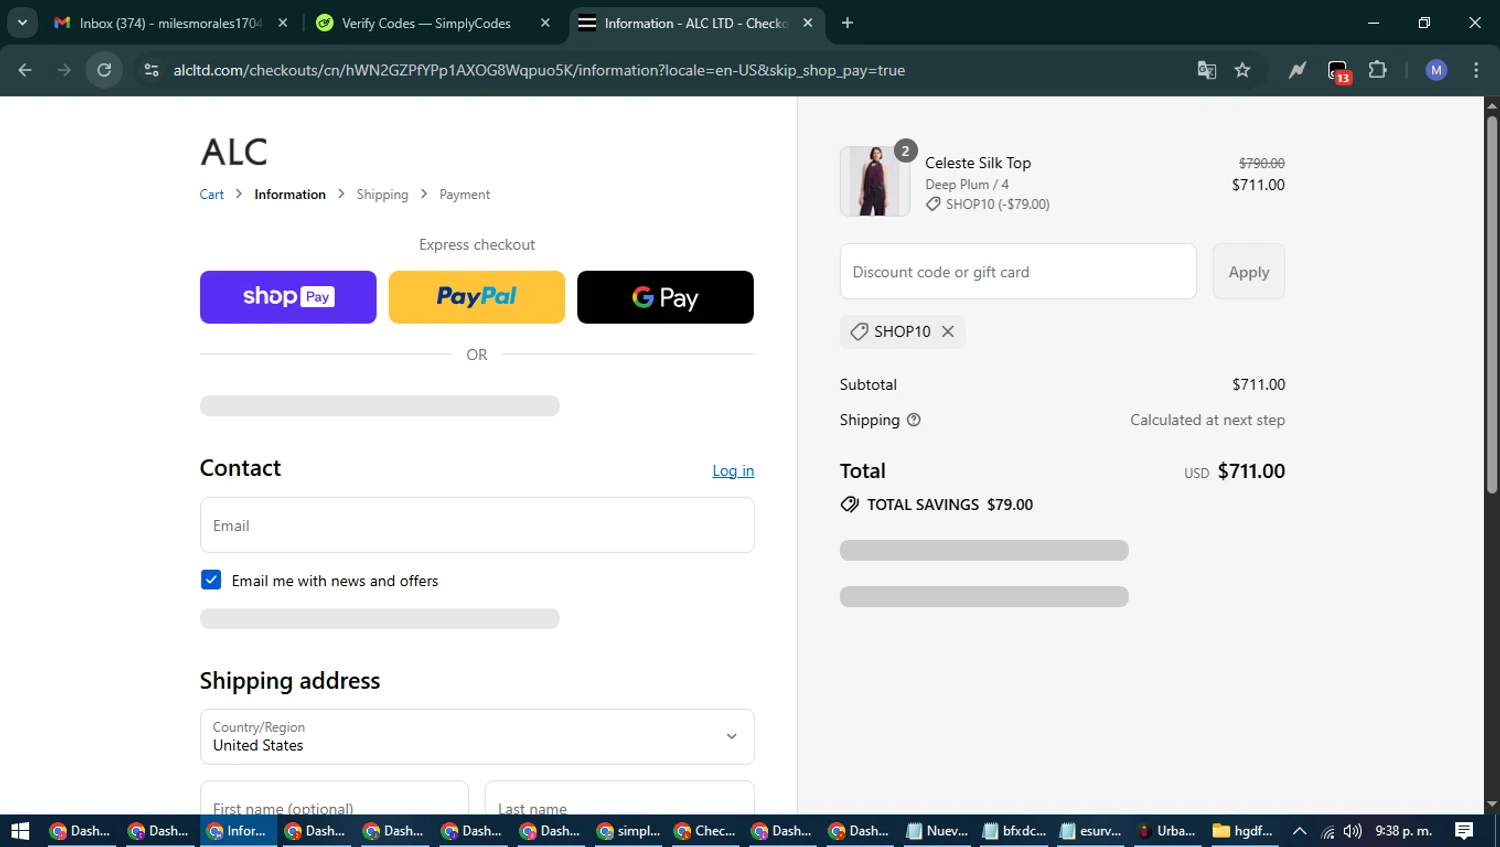Open the Windows Start menu

(x=20, y=831)
